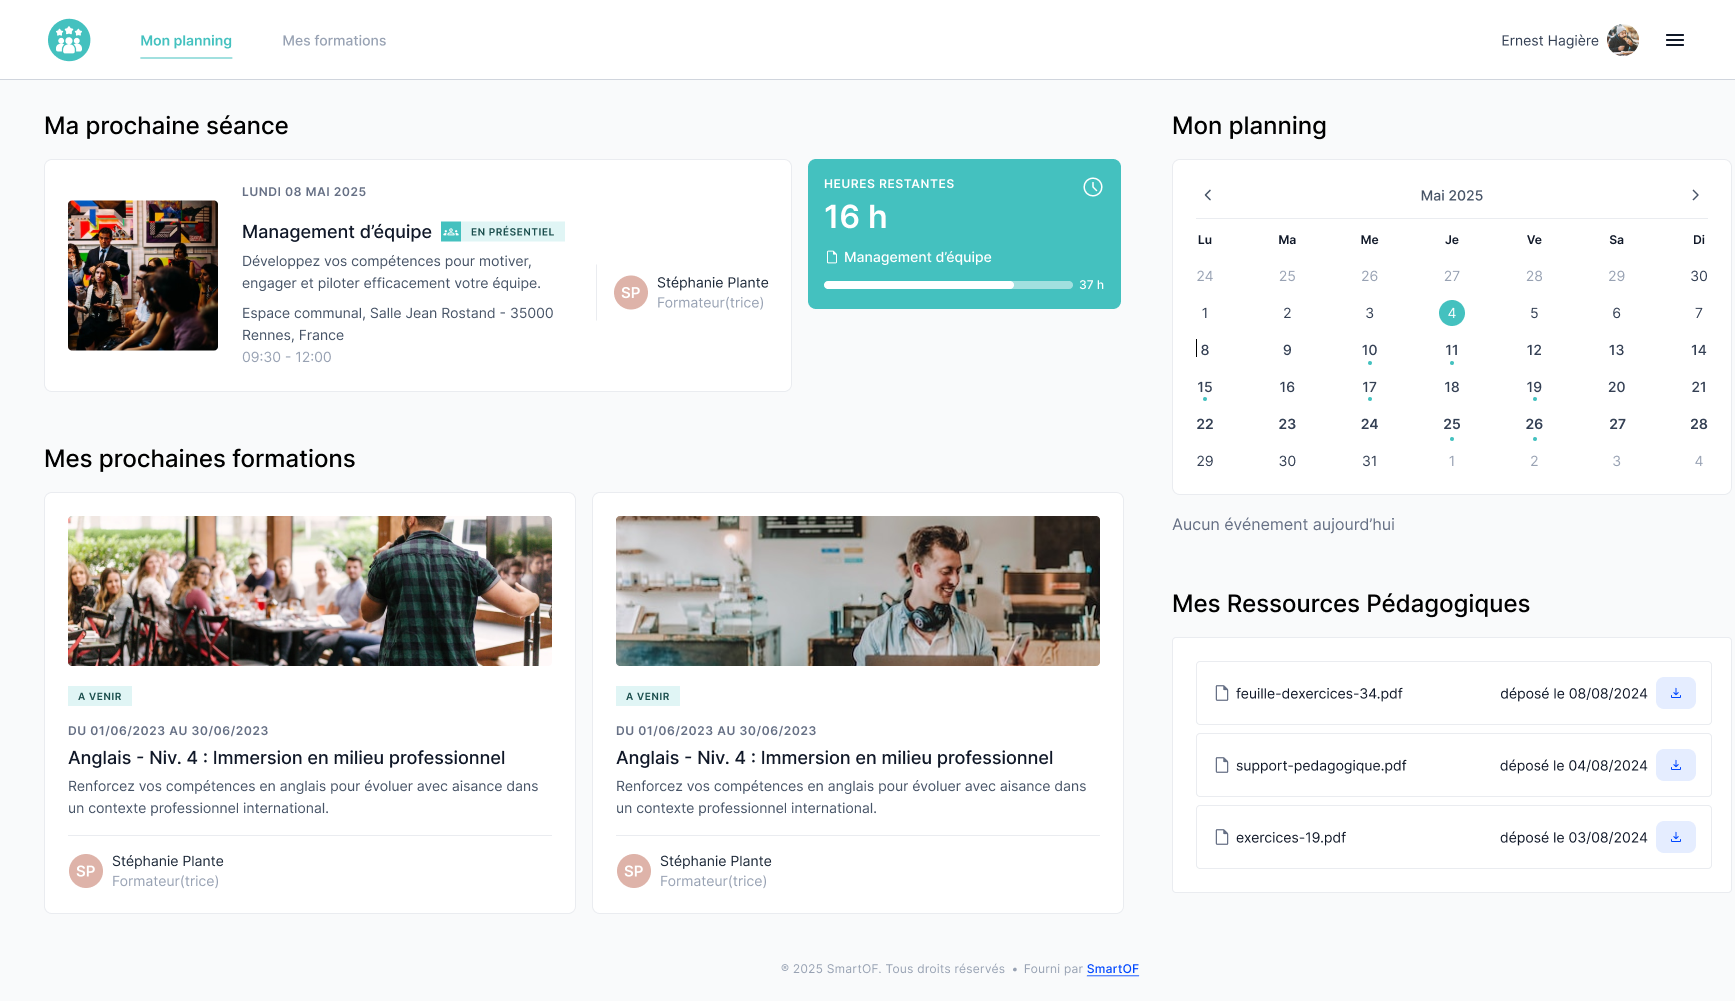
Task: Select day 17 in the calendar
Action: coord(1370,387)
